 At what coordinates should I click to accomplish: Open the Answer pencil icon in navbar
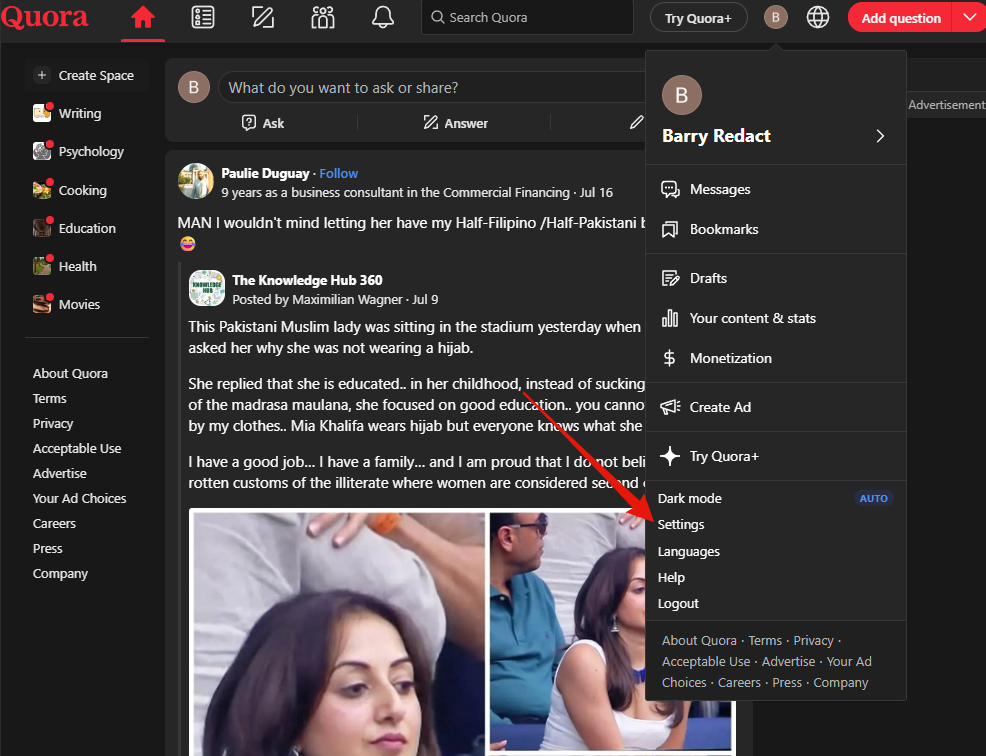263,18
